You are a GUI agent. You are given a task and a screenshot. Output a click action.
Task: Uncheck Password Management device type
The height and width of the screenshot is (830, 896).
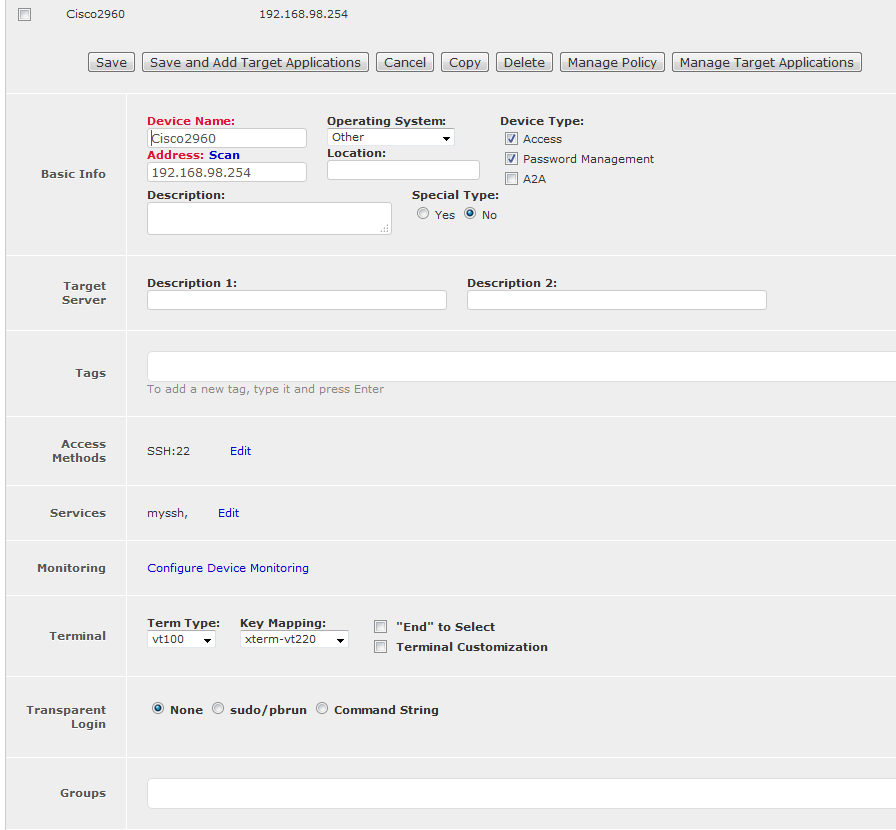tap(511, 159)
